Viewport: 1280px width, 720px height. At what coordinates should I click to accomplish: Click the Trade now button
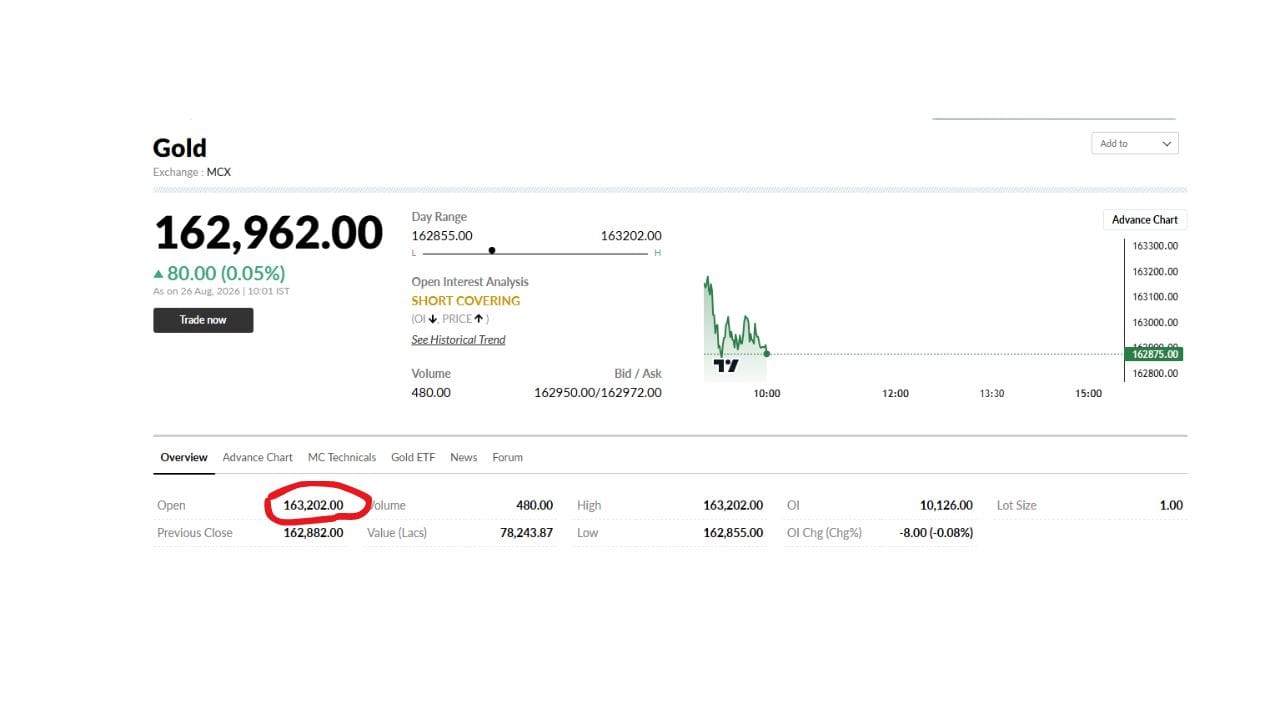coord(203,320)
